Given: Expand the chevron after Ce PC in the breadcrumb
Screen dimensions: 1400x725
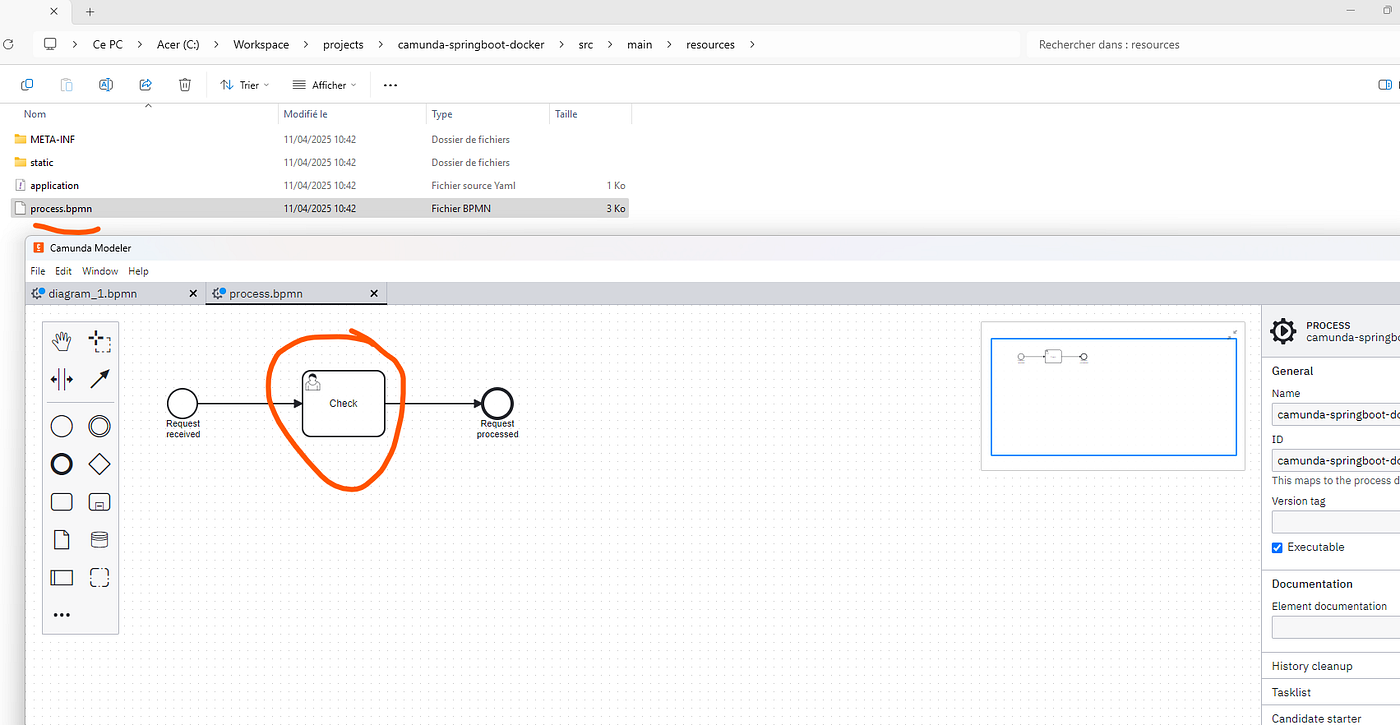Looking at the screenshot, I should coord(142,45).
